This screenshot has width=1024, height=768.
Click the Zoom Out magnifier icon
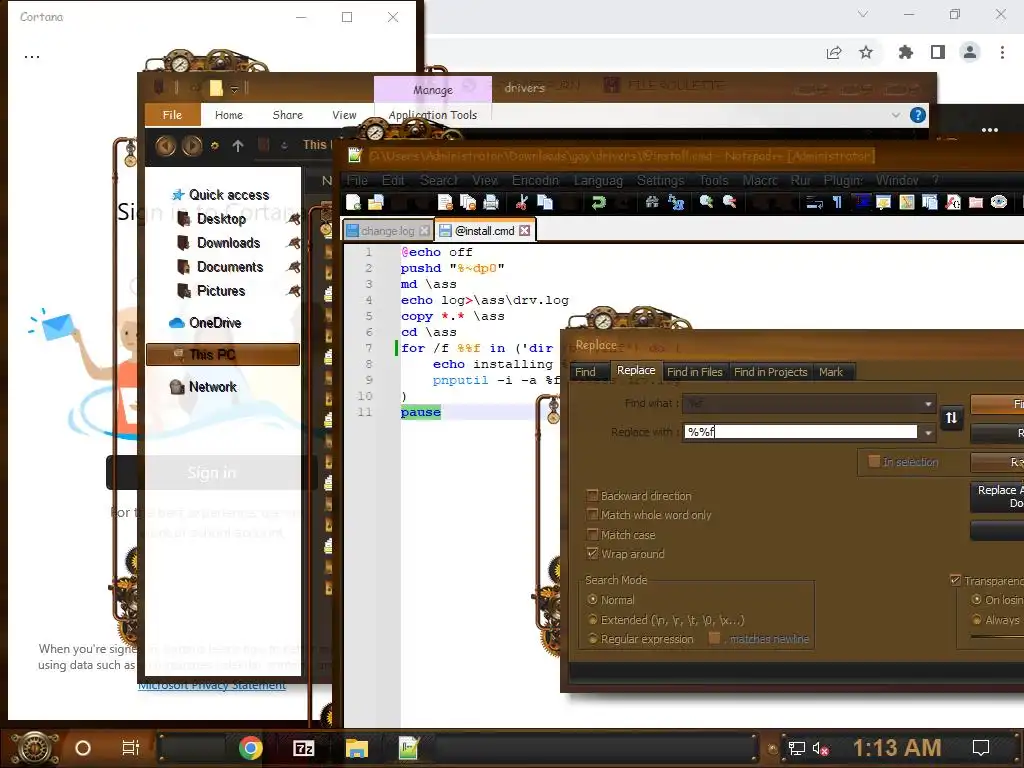729,202
